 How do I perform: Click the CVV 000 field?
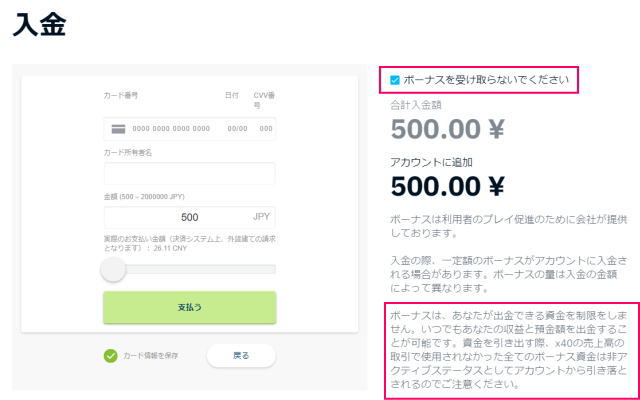266,129
